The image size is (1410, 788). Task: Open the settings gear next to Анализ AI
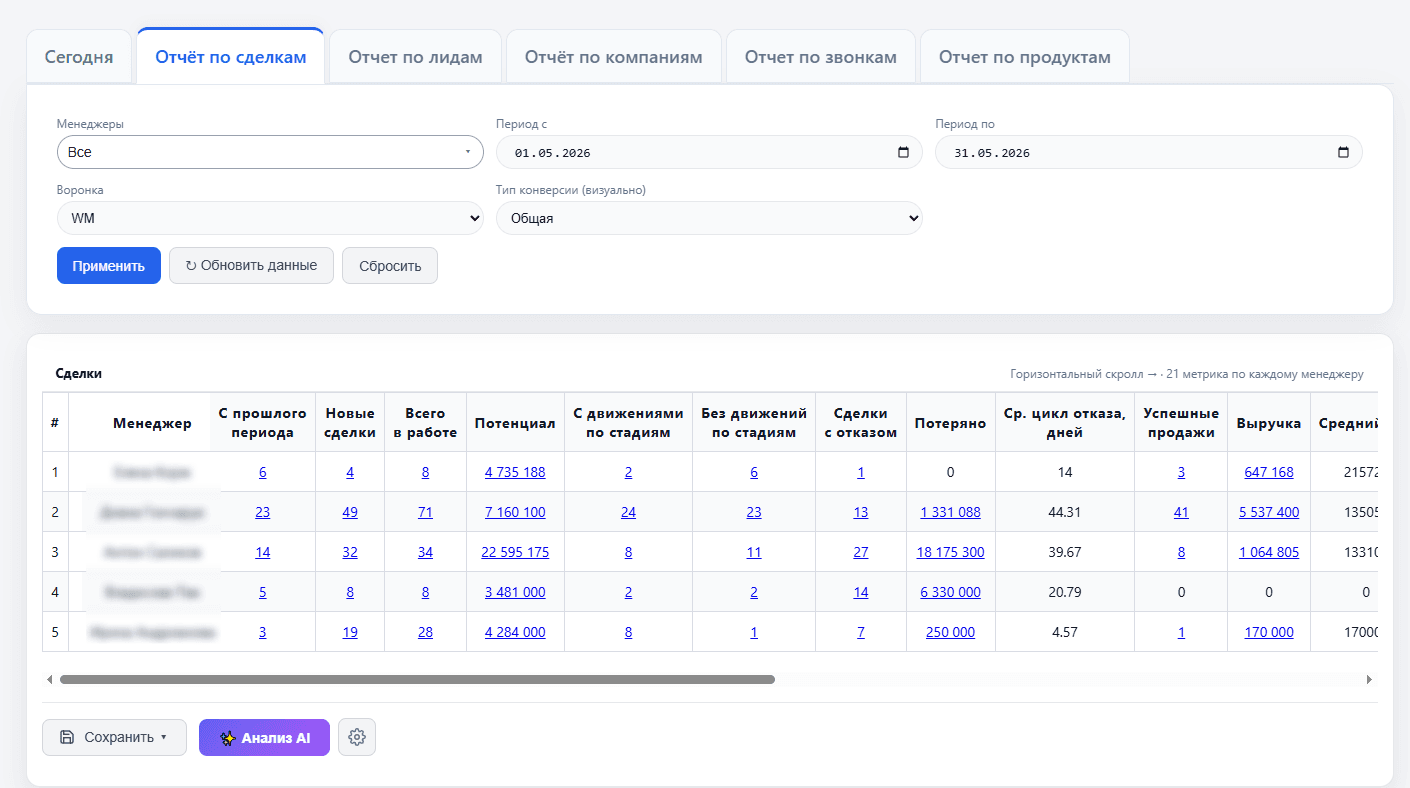pos(357,738)
